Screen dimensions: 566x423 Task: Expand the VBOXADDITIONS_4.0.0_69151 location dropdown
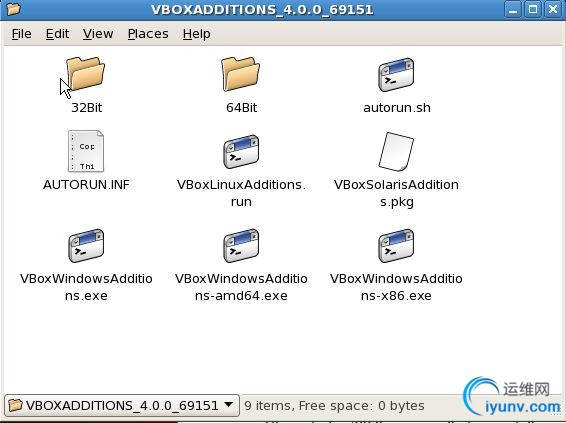point(122,405)
